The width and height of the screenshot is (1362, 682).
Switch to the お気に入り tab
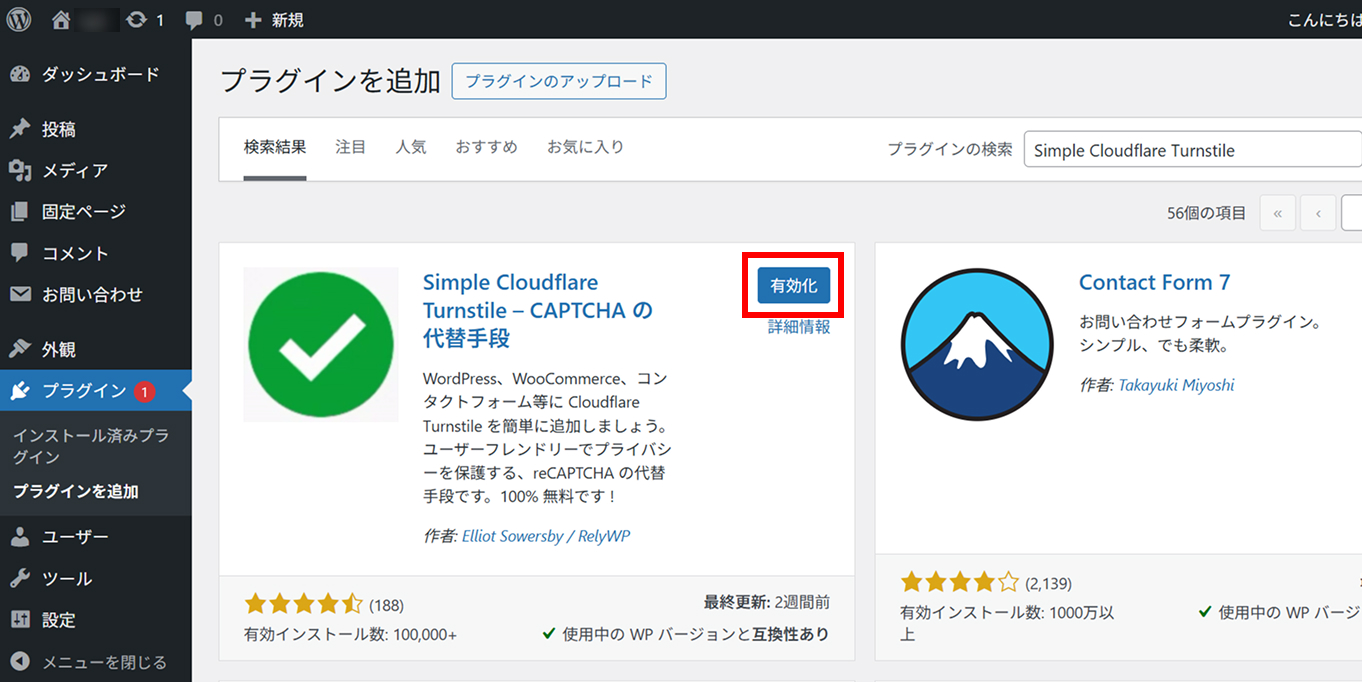[x=585, y=147]
